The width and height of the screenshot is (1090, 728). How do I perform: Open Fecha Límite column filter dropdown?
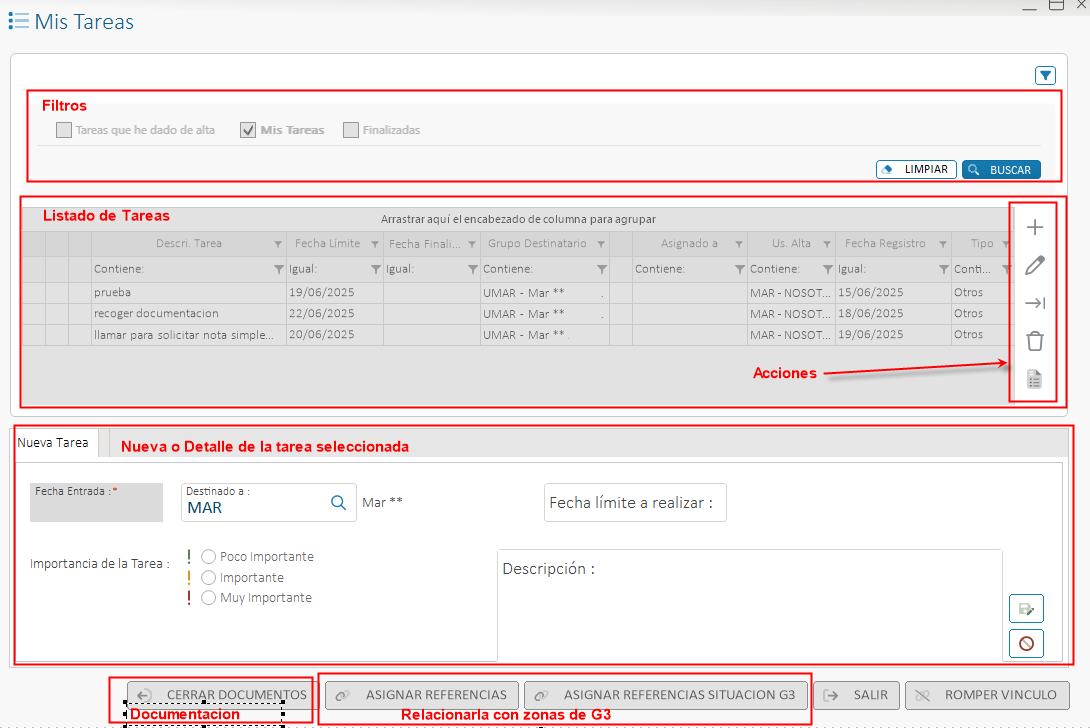[x=375, y=244]
